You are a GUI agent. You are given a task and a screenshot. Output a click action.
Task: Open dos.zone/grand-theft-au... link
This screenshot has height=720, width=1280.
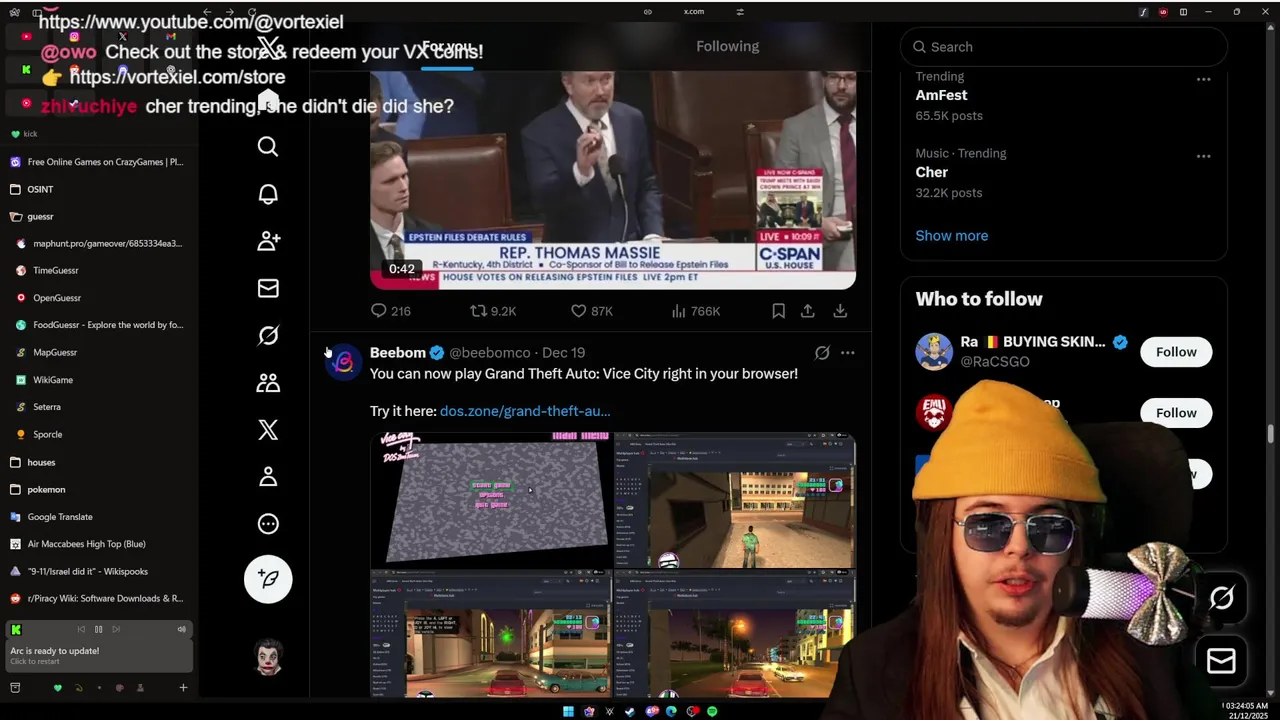coord(525,411)
